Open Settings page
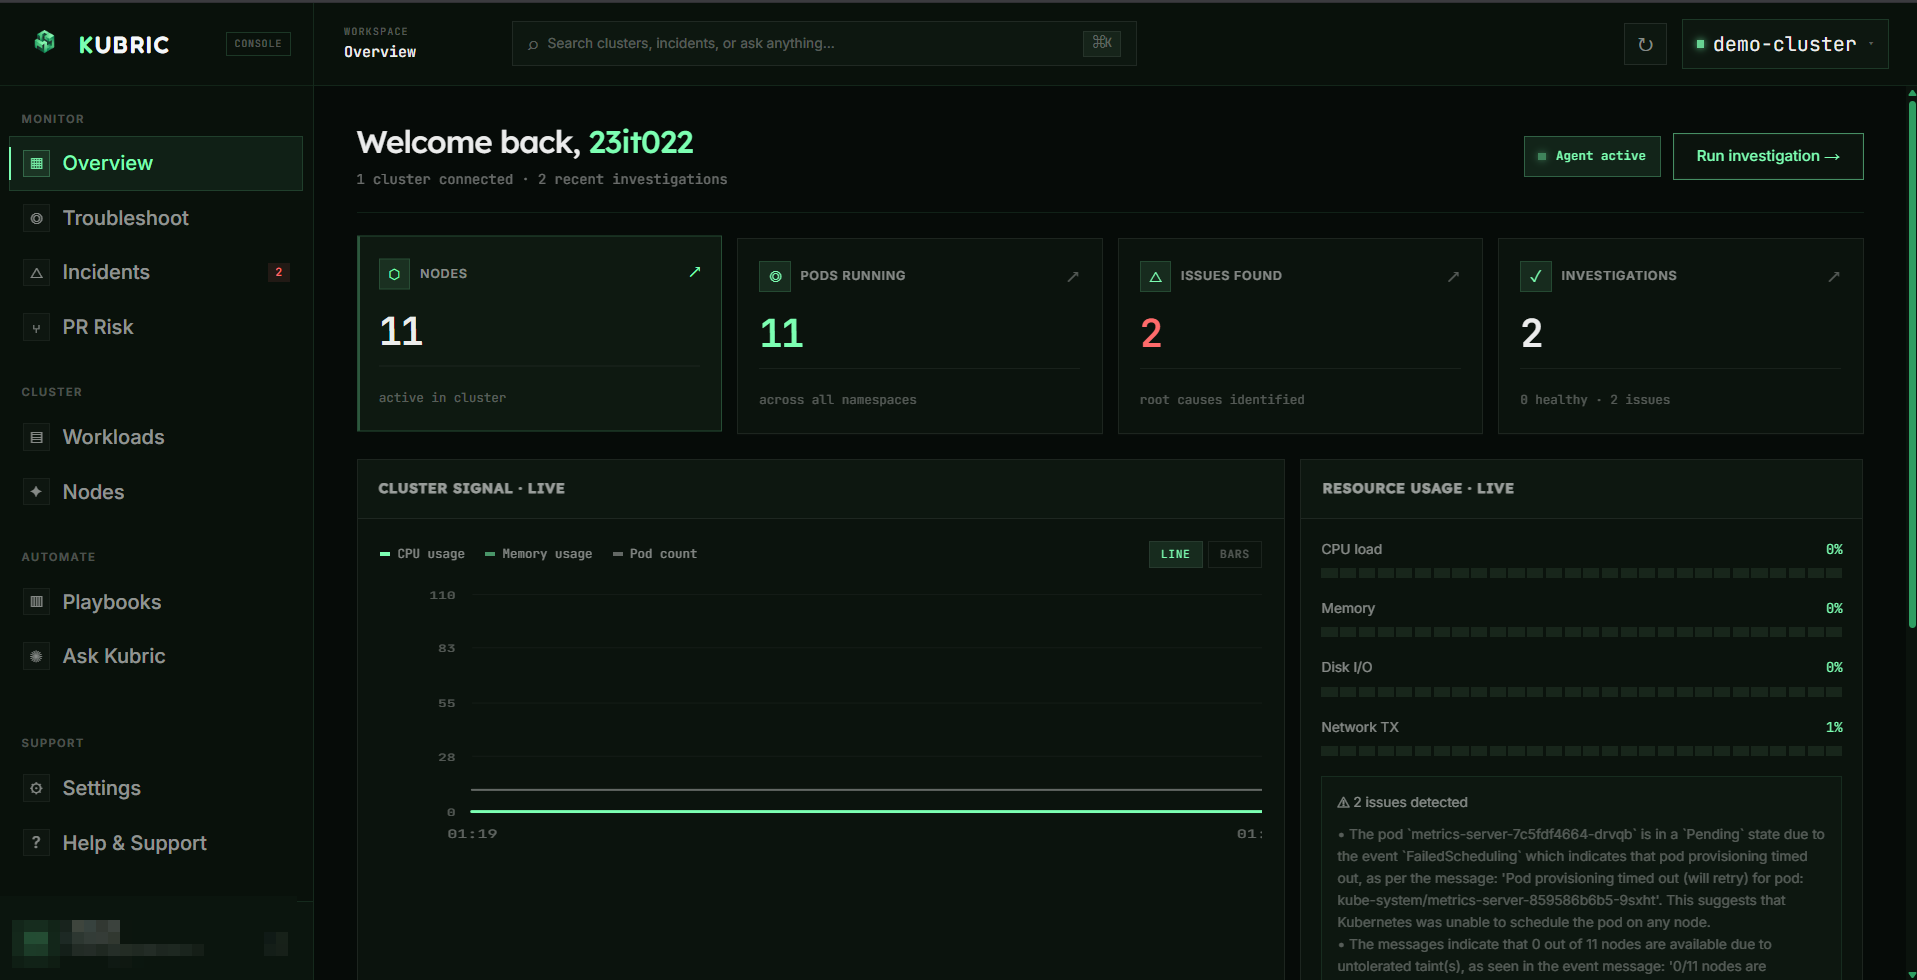 click(156, 788)
